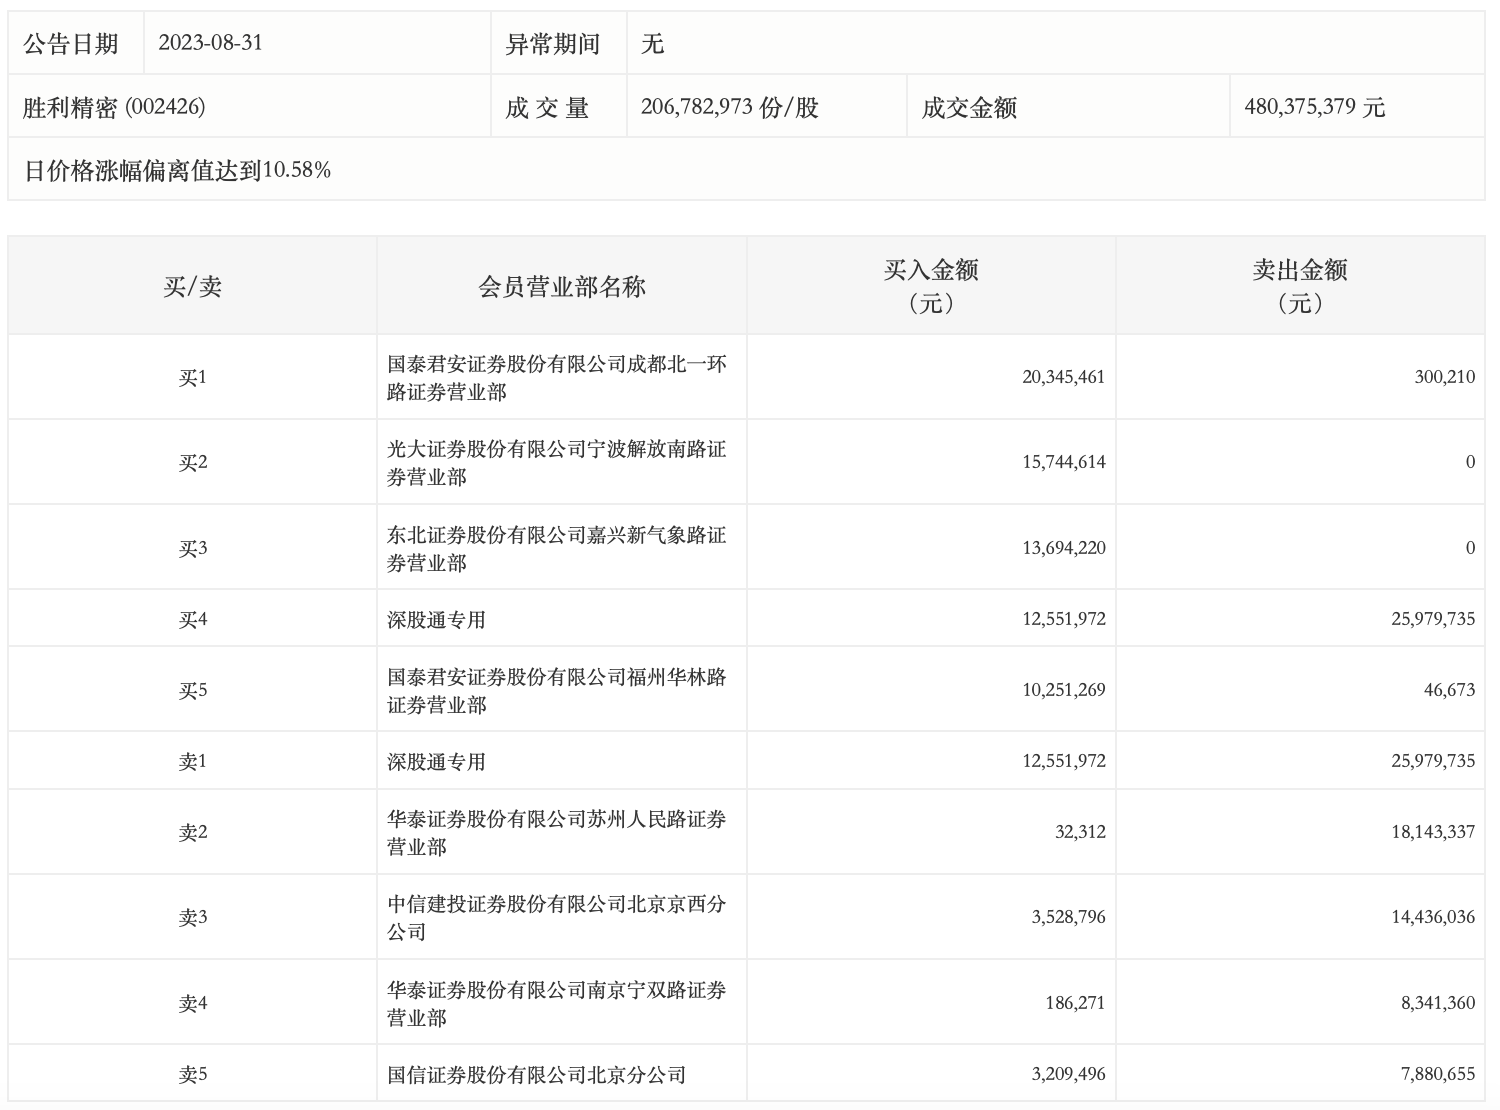Click 深股通专用 in the 买4 row
Viewport: 1500px width, 1110px height.
pos(436,620)
